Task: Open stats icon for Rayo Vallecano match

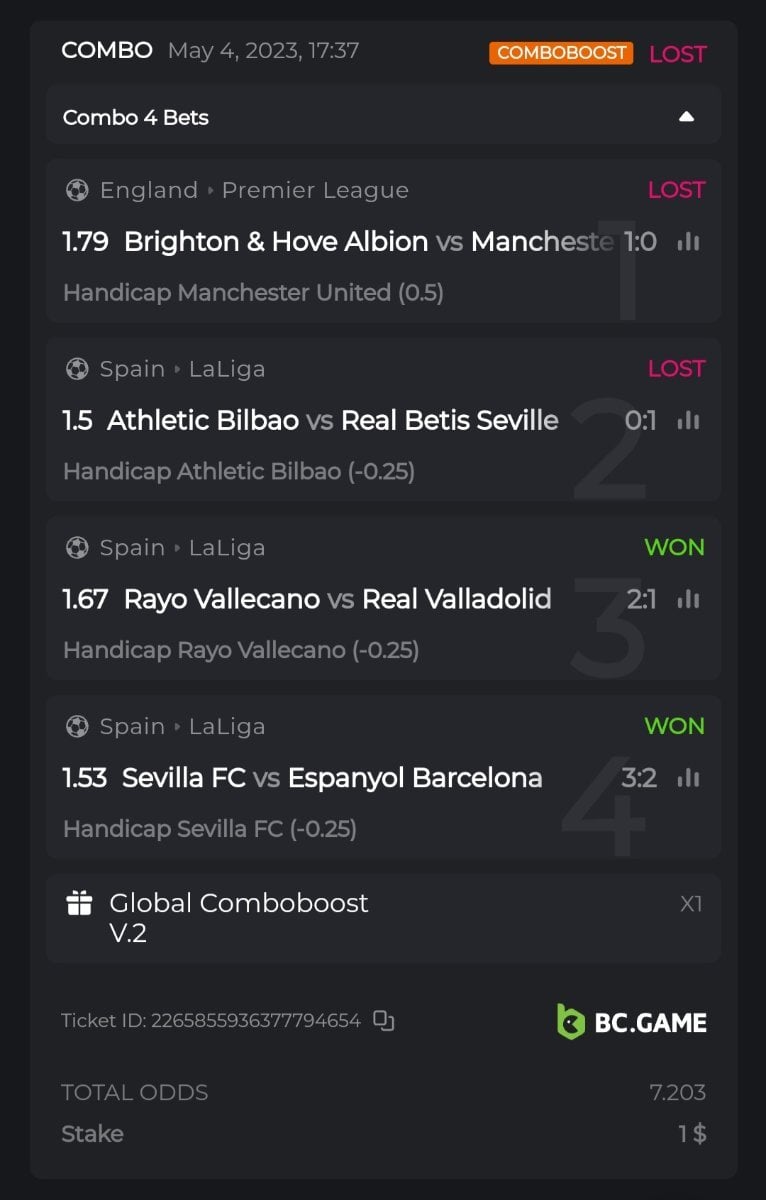Action: click(688, 600)
